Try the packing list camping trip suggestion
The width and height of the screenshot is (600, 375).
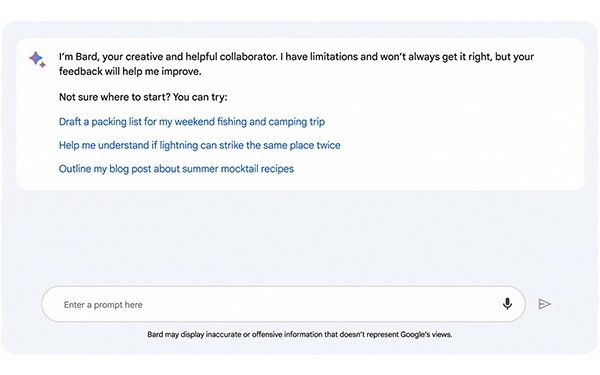pyautogui.click(x=192, y=122)
